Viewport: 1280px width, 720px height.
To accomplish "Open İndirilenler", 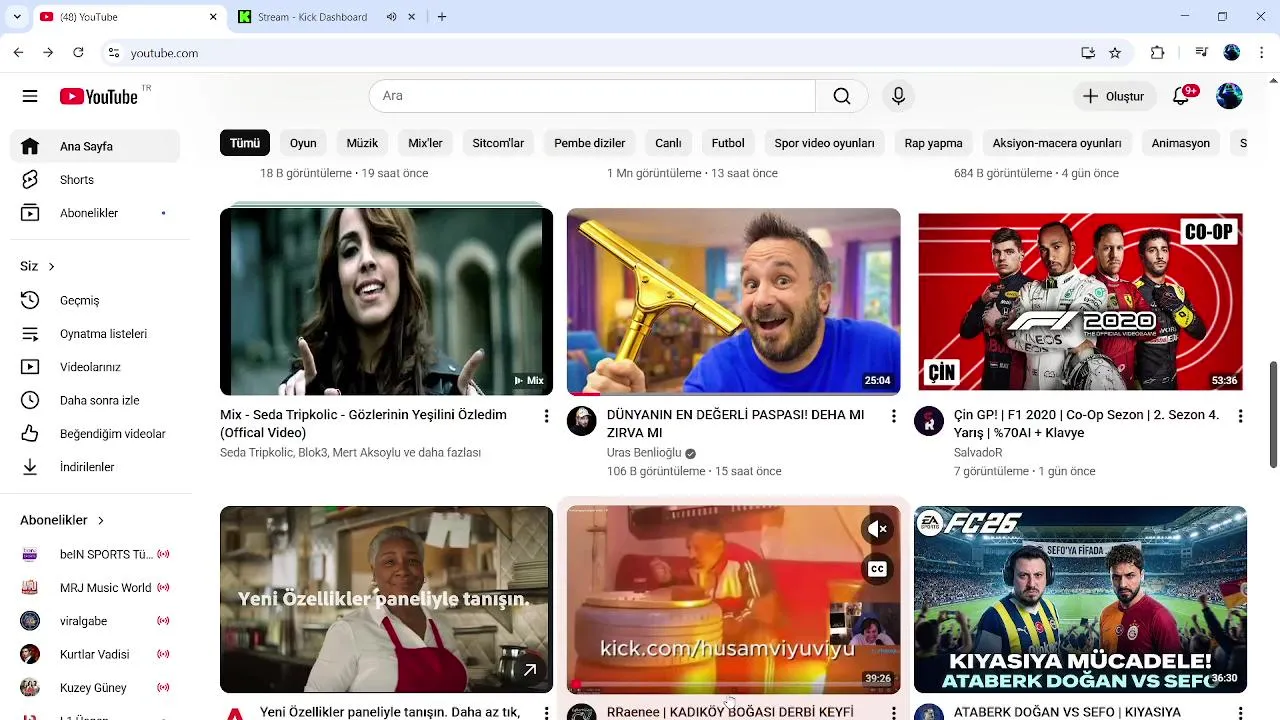I will 95,467.
